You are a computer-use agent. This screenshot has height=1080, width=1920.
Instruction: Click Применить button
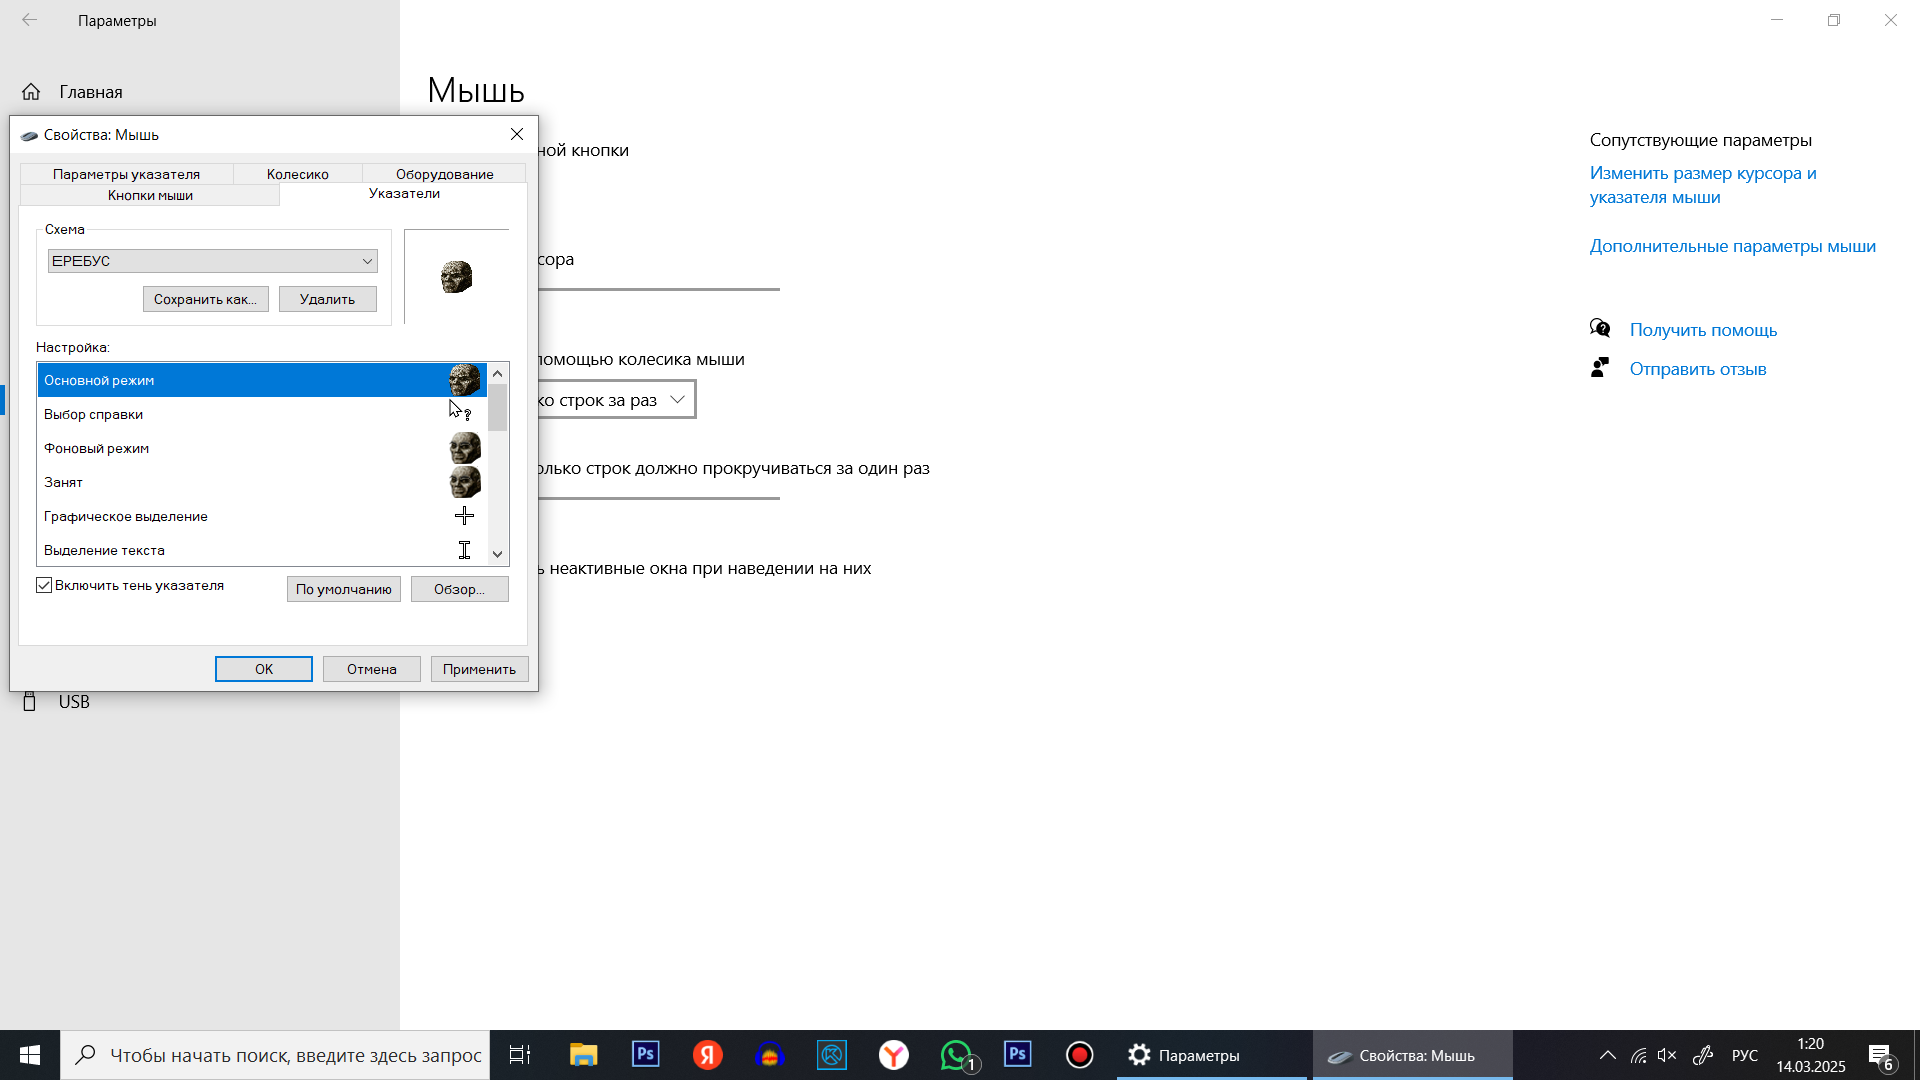479,669
